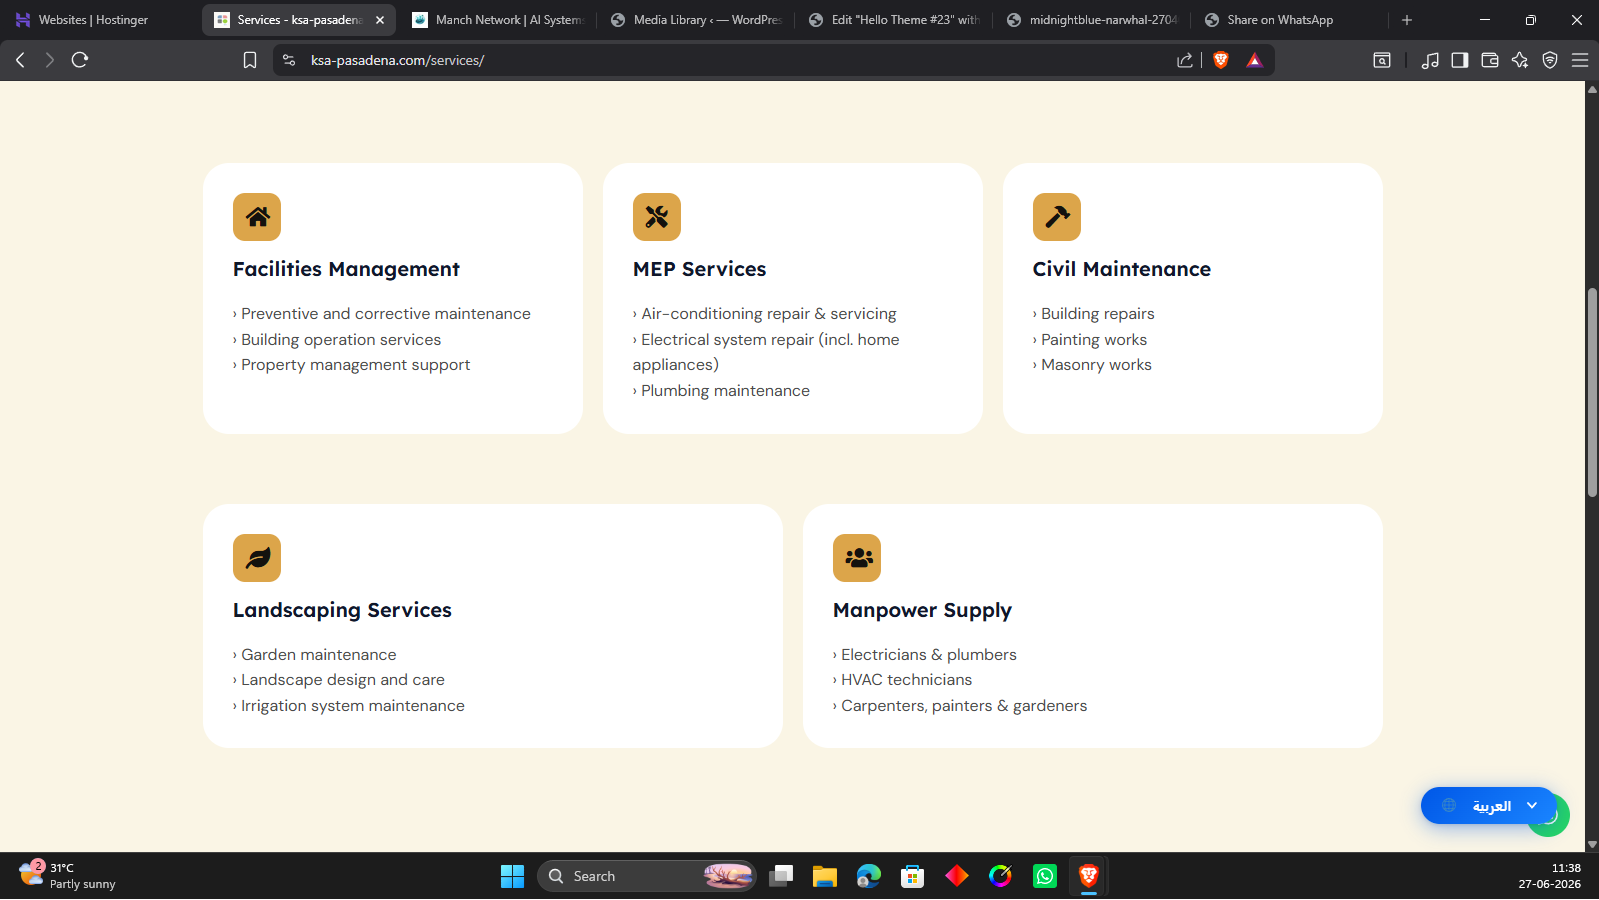1599x900 pixels.
Task: Open the Brave playlist music icon
Action: (x=1430, y=60)
